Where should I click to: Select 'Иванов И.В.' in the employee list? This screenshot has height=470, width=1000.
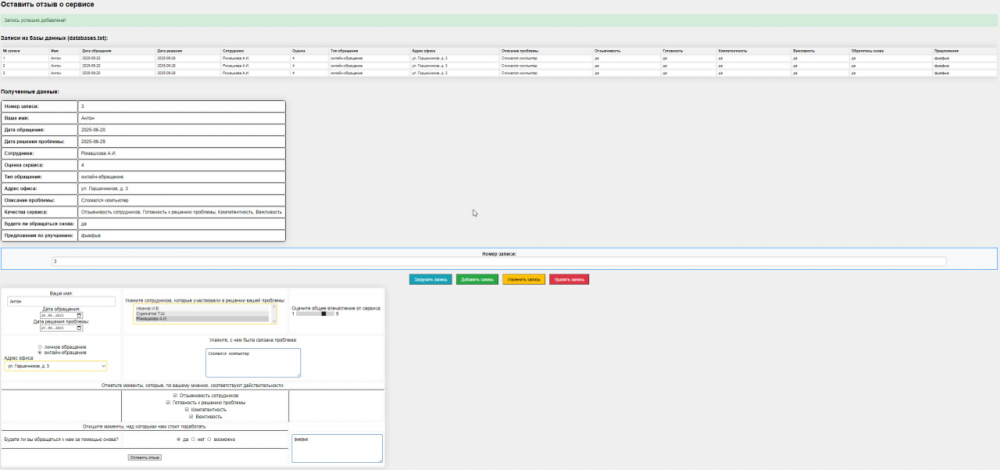[202, 309]
